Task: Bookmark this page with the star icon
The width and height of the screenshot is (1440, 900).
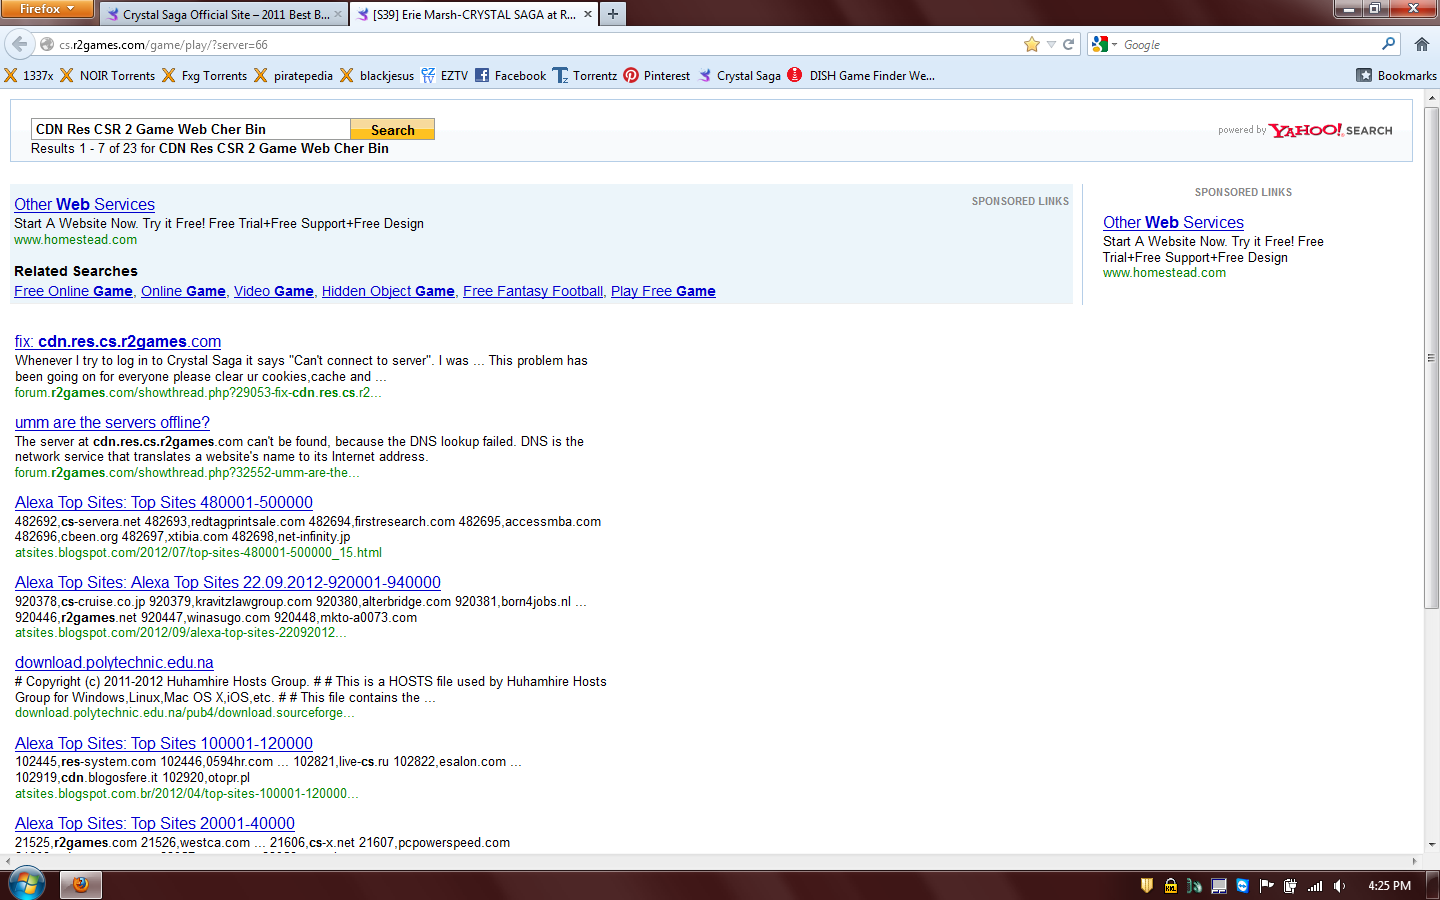Action: [1032, 44]
